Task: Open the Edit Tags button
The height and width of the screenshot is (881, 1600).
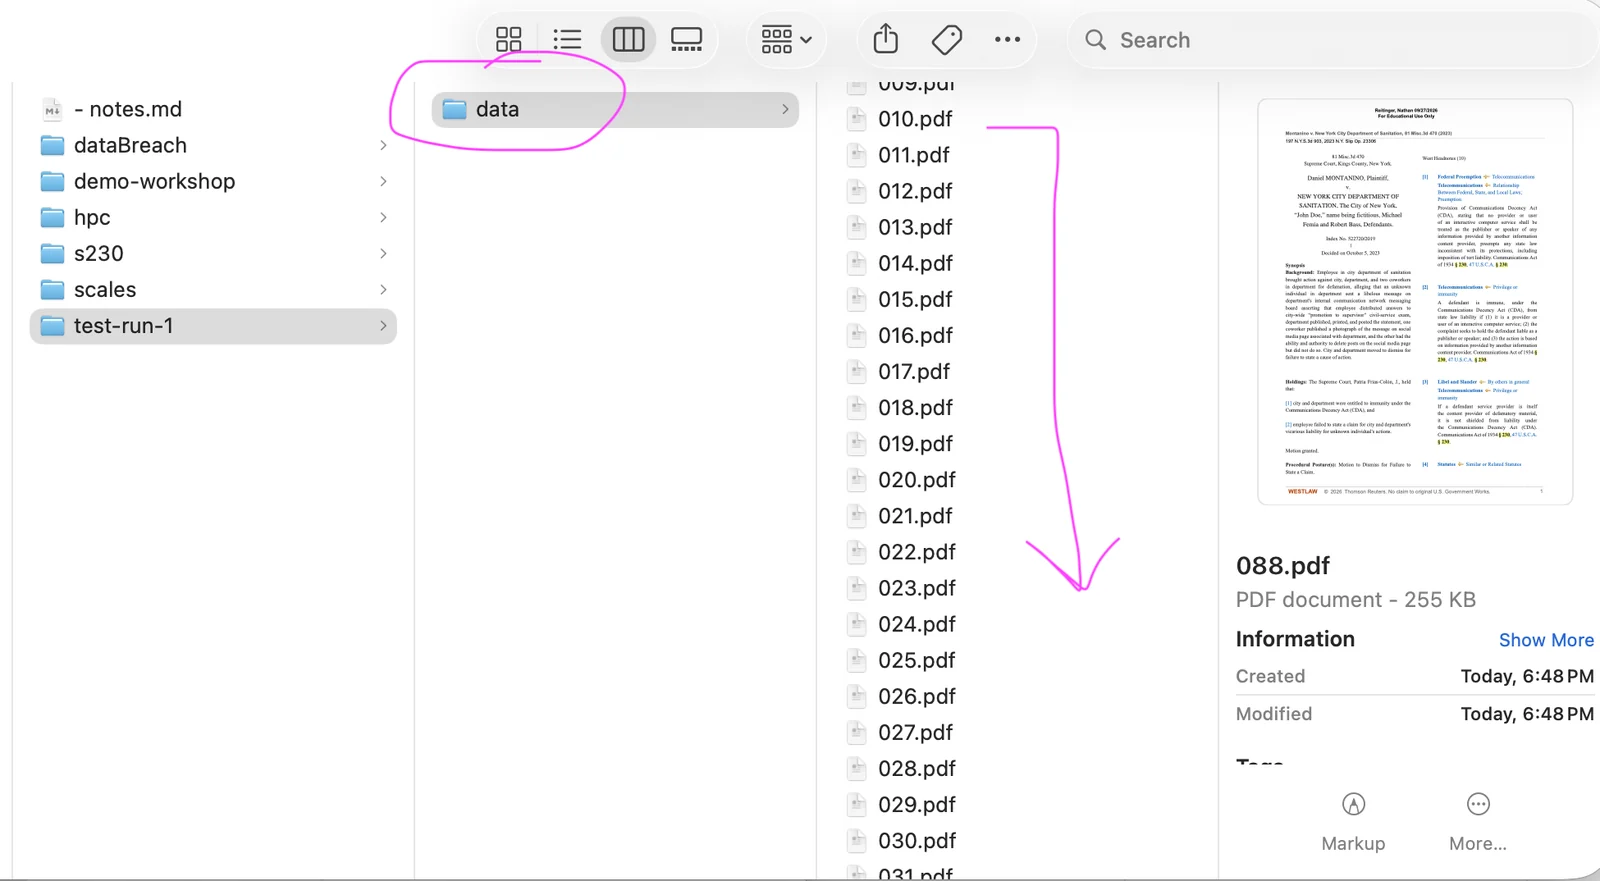Action: coord(946,40)
